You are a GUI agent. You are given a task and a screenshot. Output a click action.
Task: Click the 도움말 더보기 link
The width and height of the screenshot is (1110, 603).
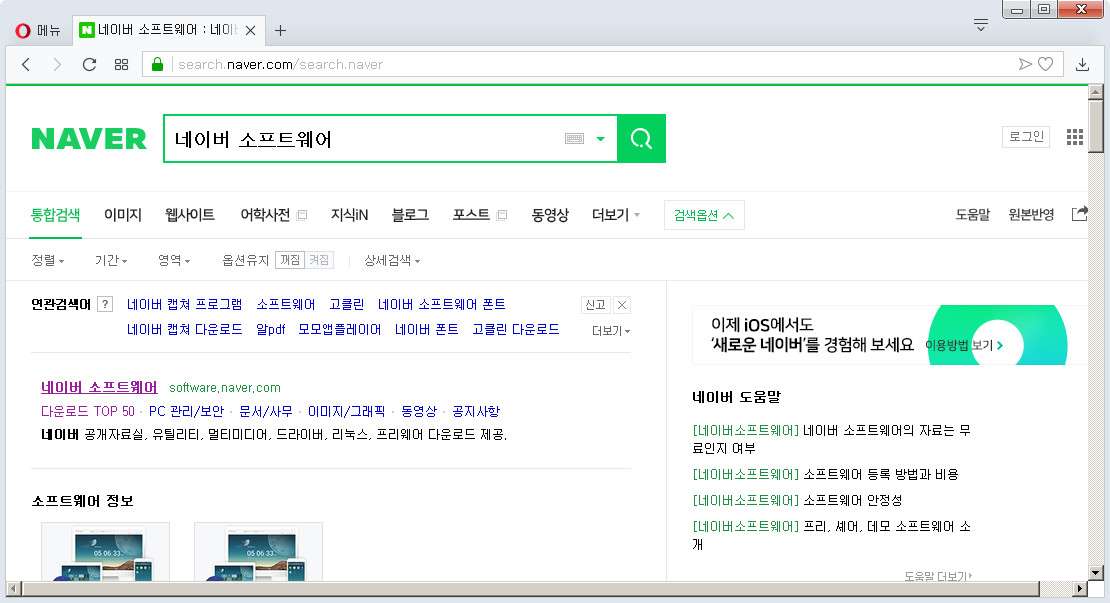tap(938, 576)
